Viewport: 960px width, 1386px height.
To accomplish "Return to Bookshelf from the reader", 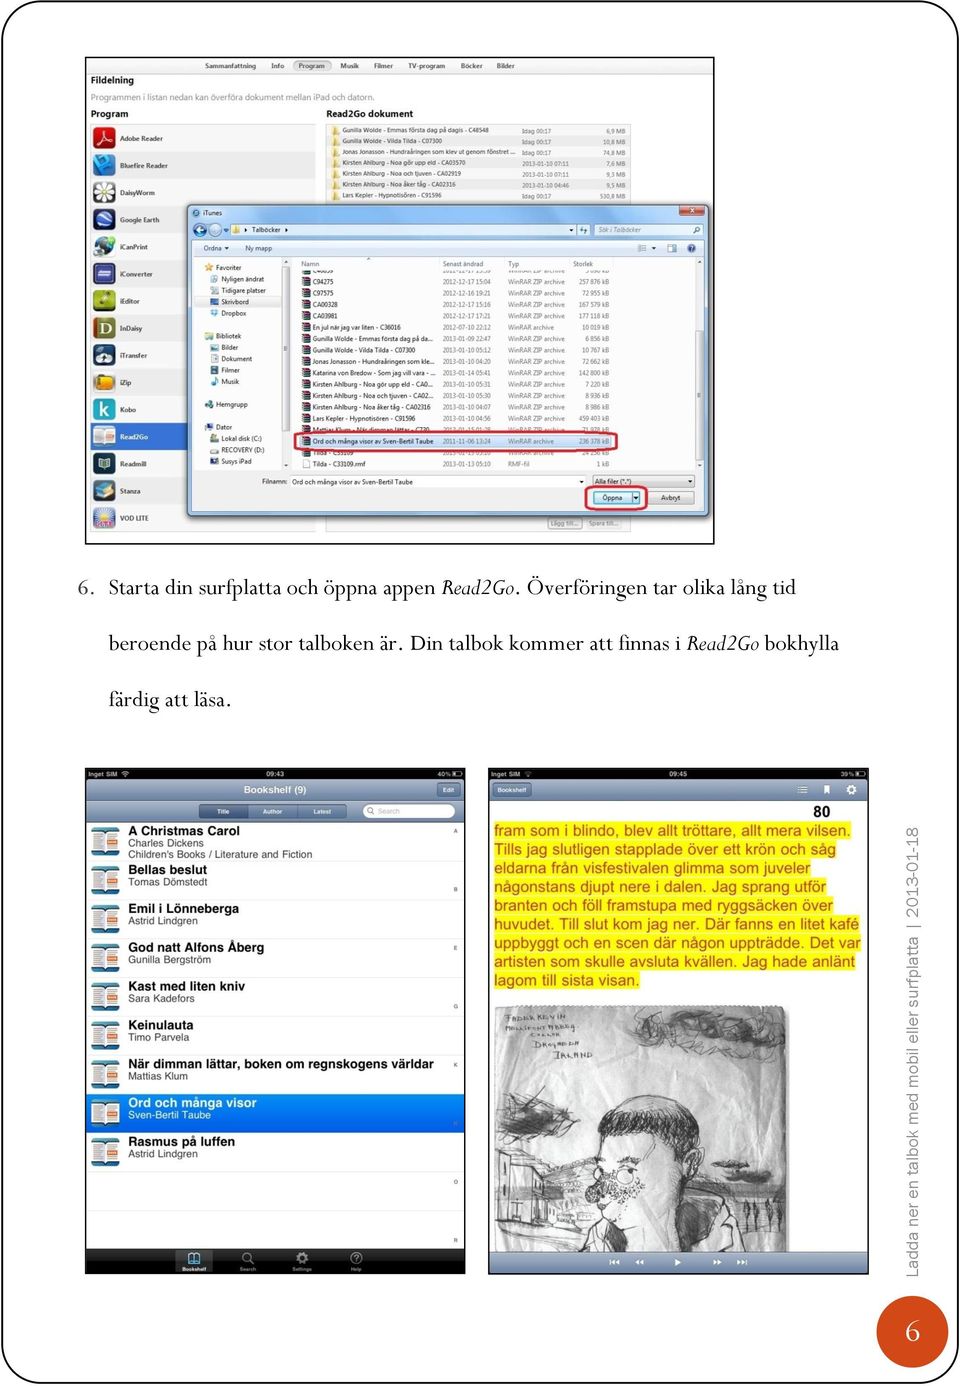I will coord(512,790).
